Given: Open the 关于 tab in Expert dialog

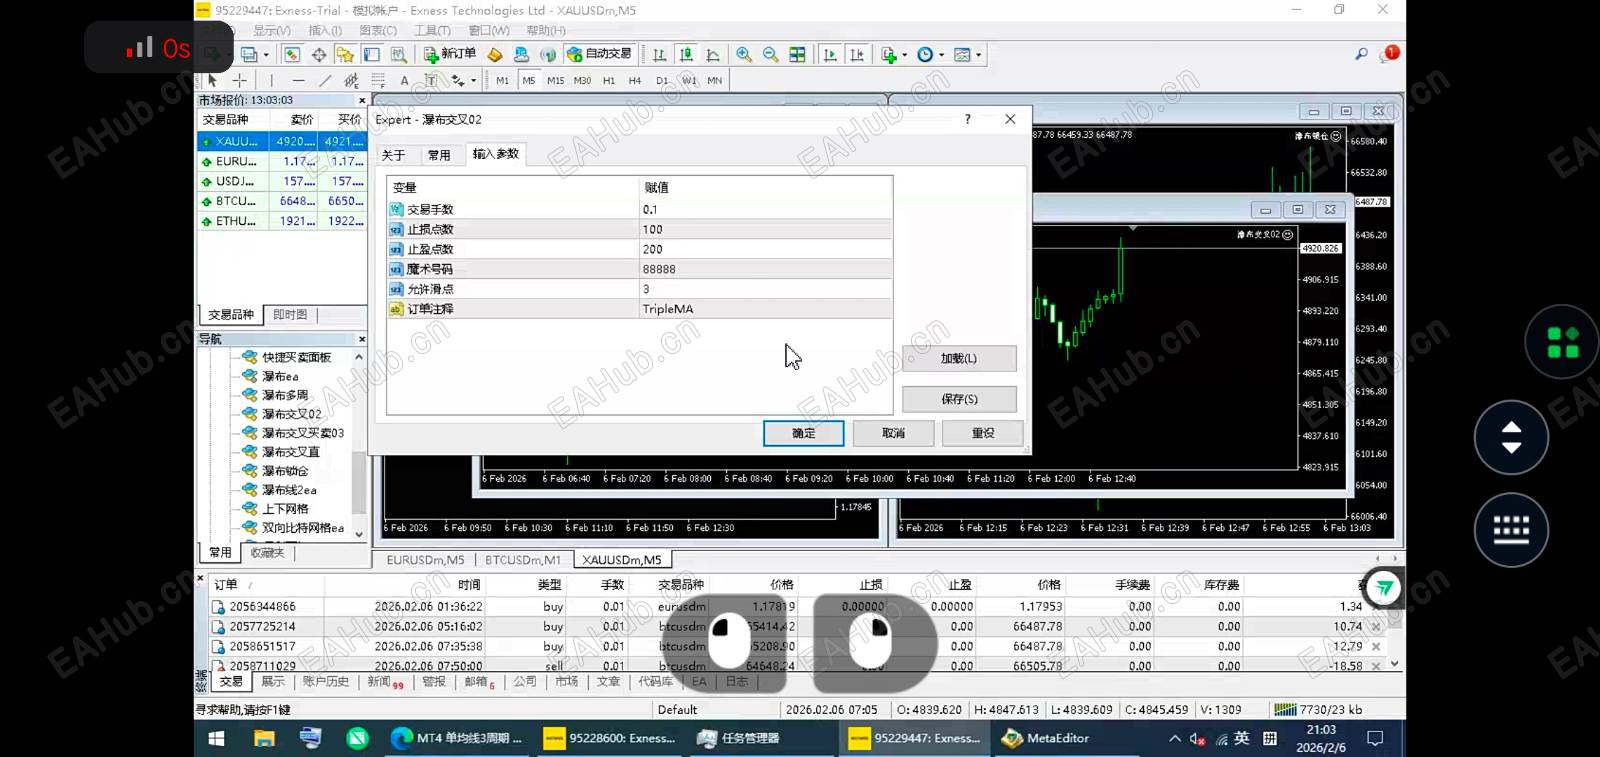Looking at the screenshot, I should point(393,155).
